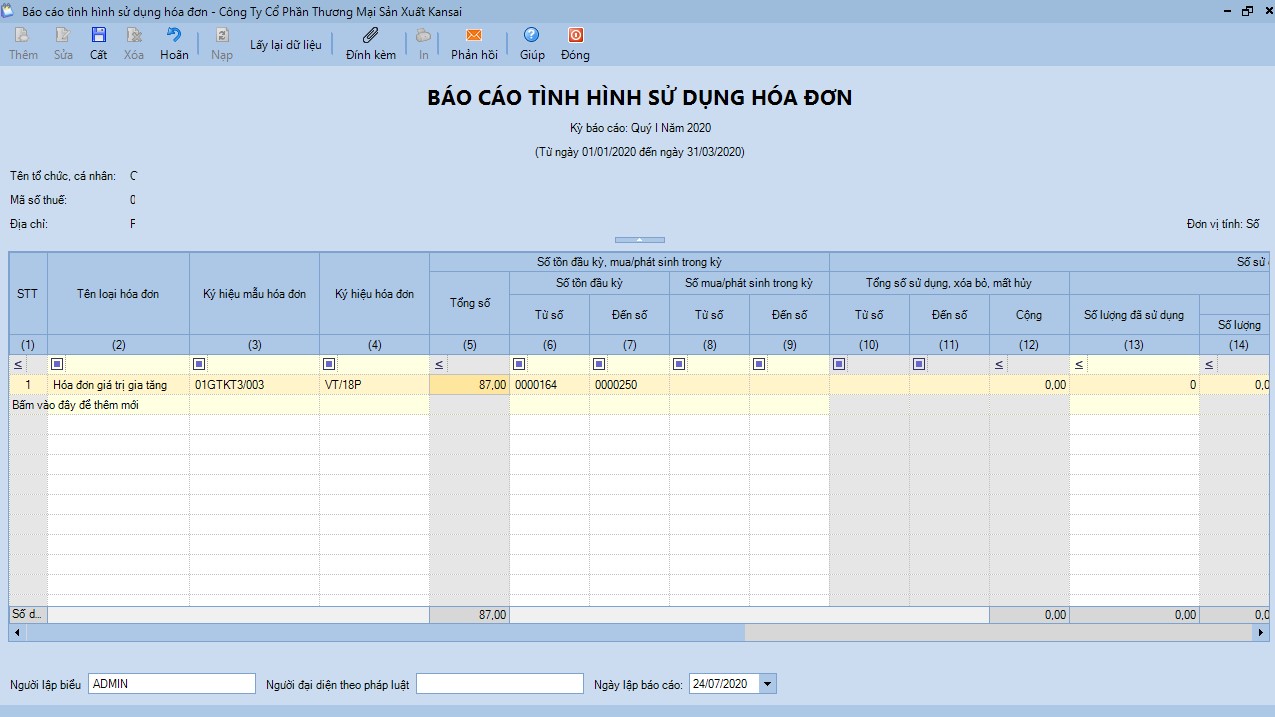Toggle filter operator under Ký hiệu mẫu hóa đơn
Screen dimensions: 1275x717
200,364
